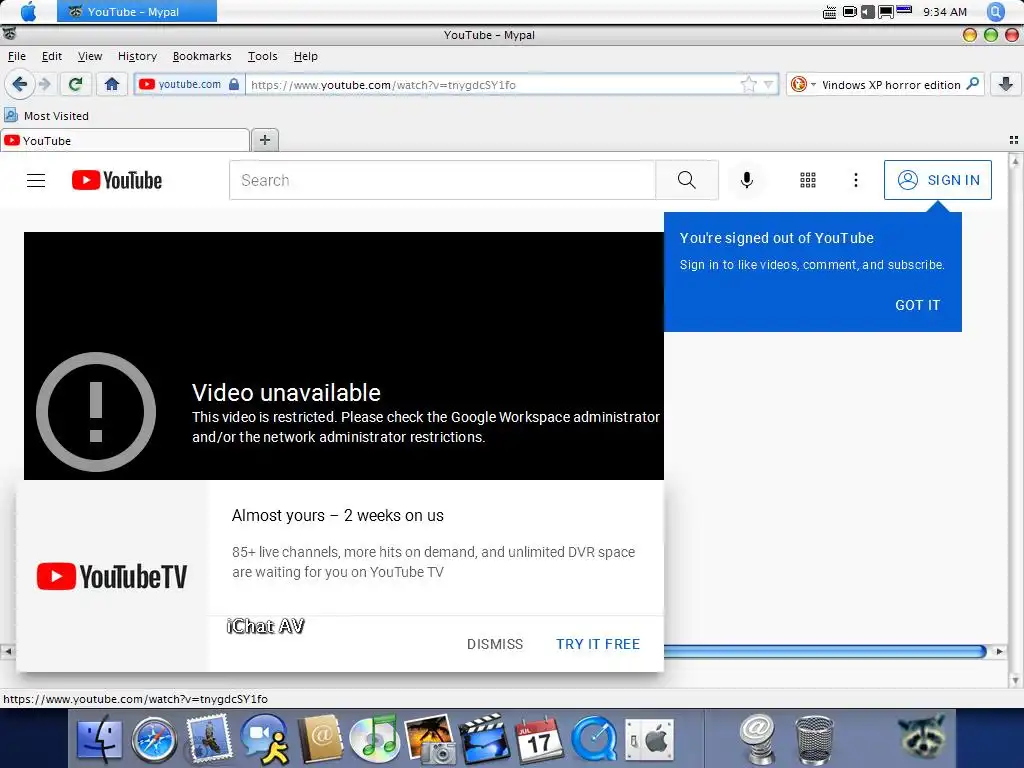Screen dimensions: 1024x768
Task: Click the YouTube search field
Action: pyautogui.click(x=442, y=180)
